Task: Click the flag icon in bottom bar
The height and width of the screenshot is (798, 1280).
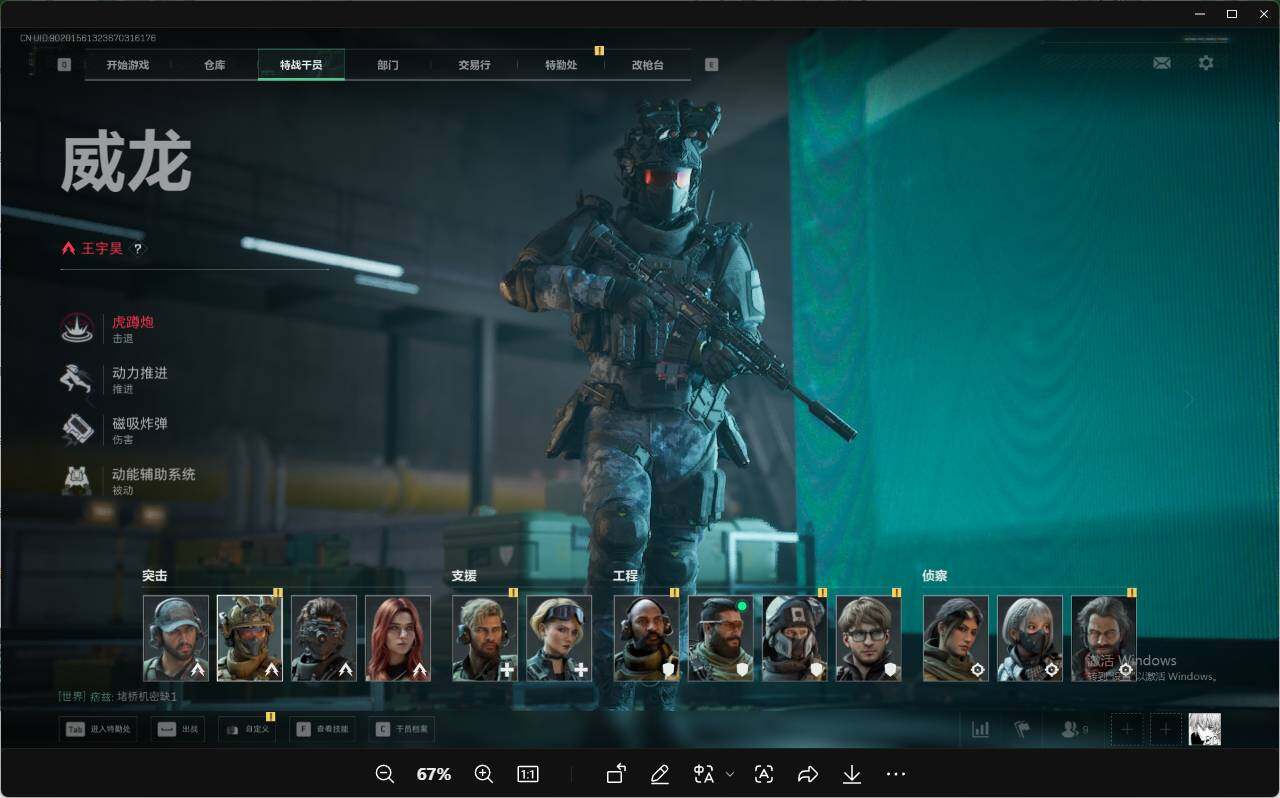Action: 1022,729
